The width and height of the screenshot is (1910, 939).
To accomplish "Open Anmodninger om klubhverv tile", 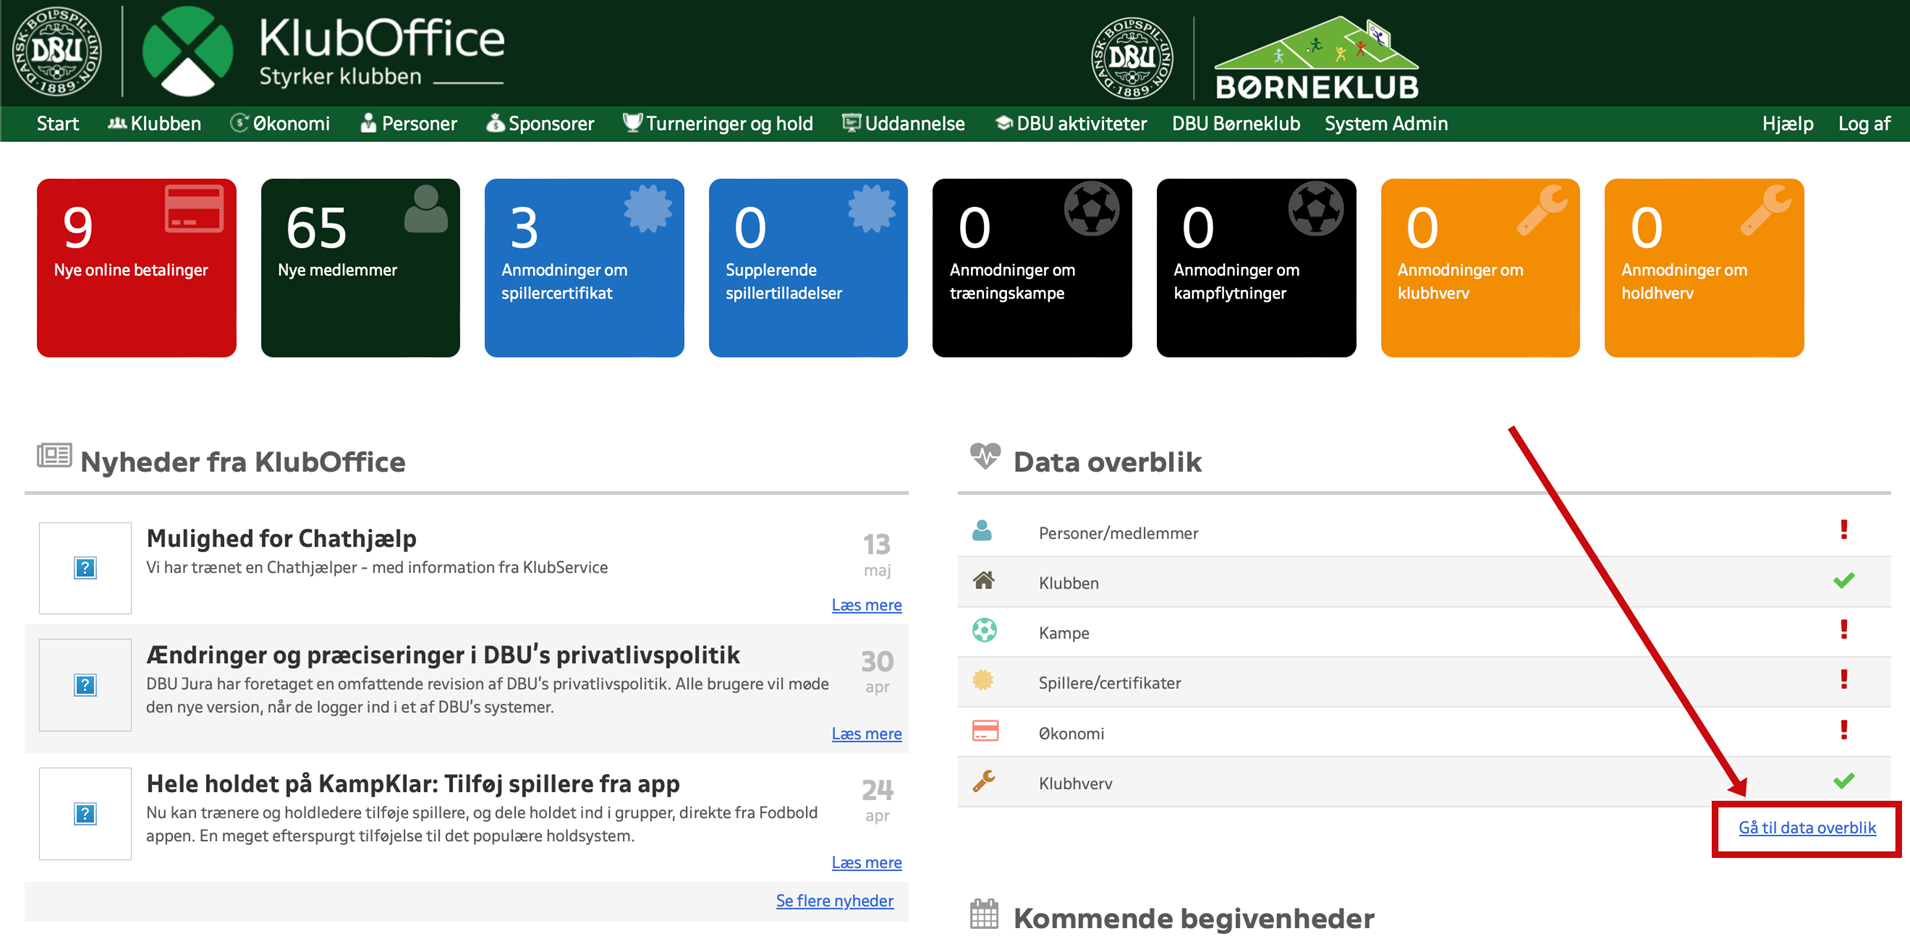I will tap(1480, 268).
